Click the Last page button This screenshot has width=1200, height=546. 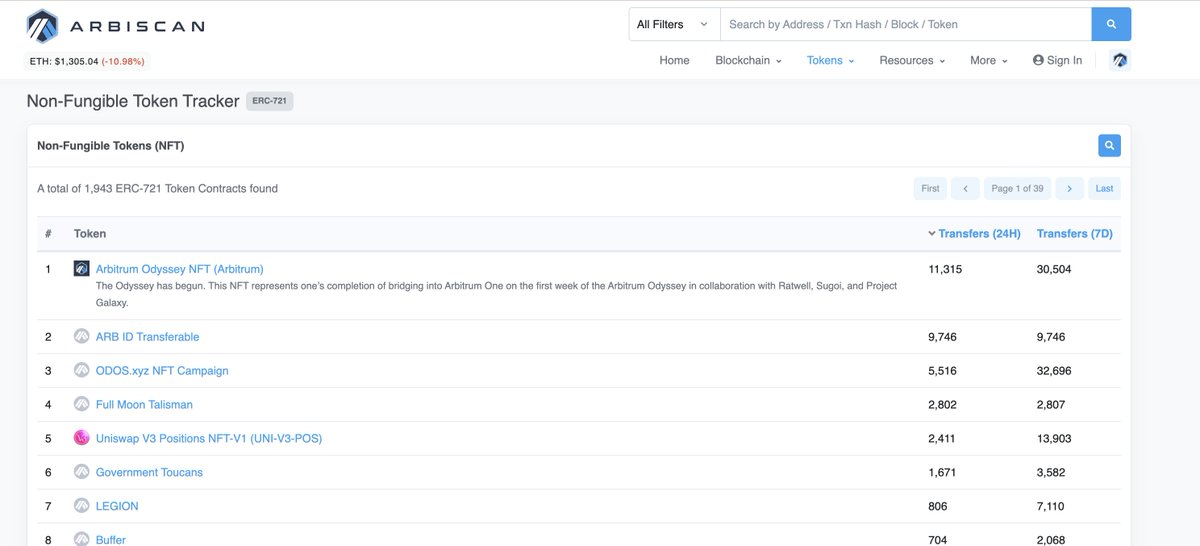pyautogui.click(x=1104, y=188)
